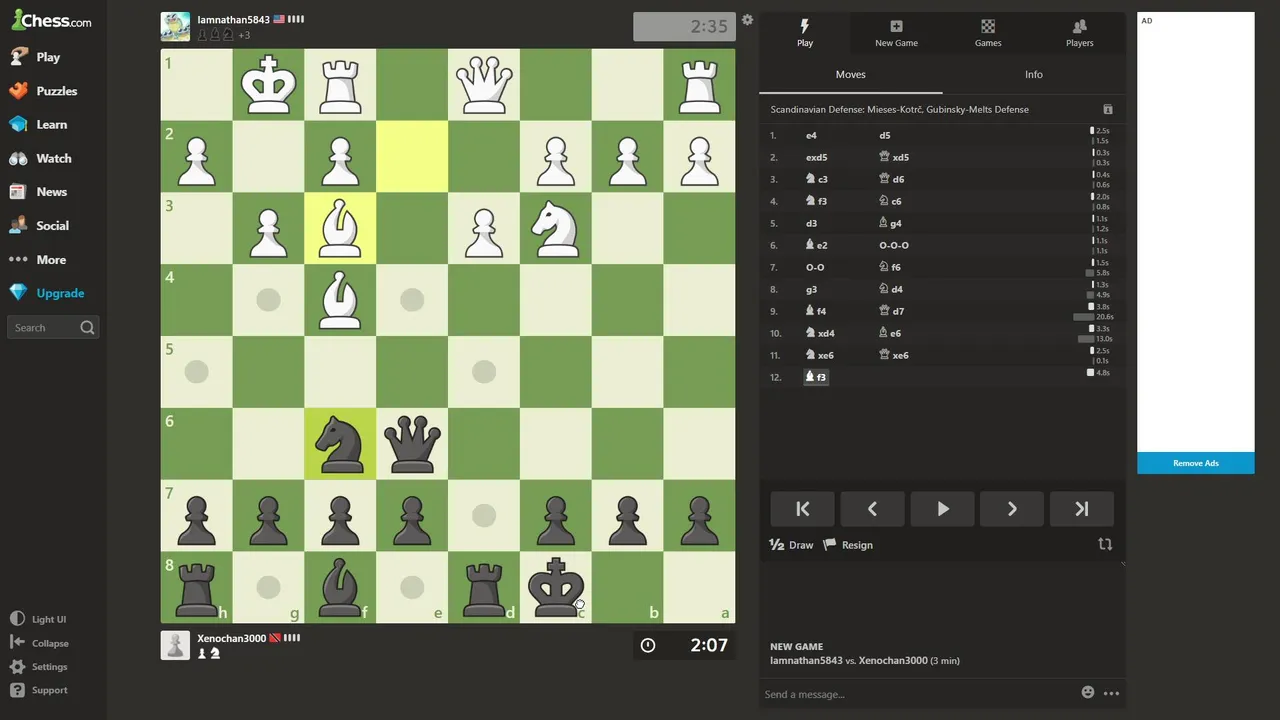Switch to the Play tab
The image size is (1280, 720).
tap(805, 33)
